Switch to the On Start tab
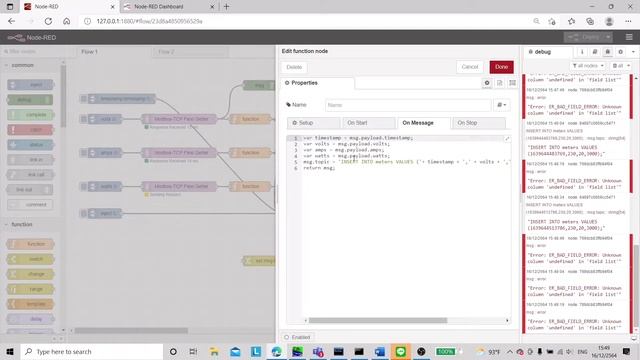 click(x=369, y=123)
